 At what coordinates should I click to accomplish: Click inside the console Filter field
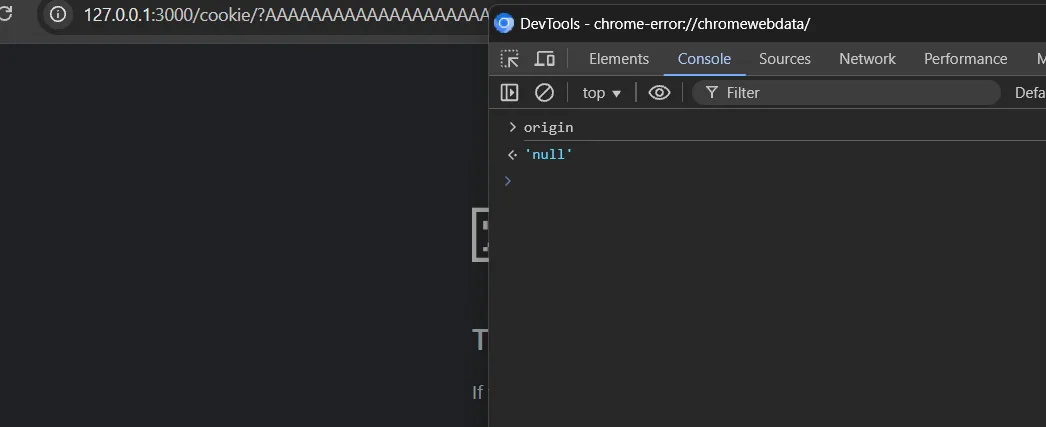(x=846, y=93)
